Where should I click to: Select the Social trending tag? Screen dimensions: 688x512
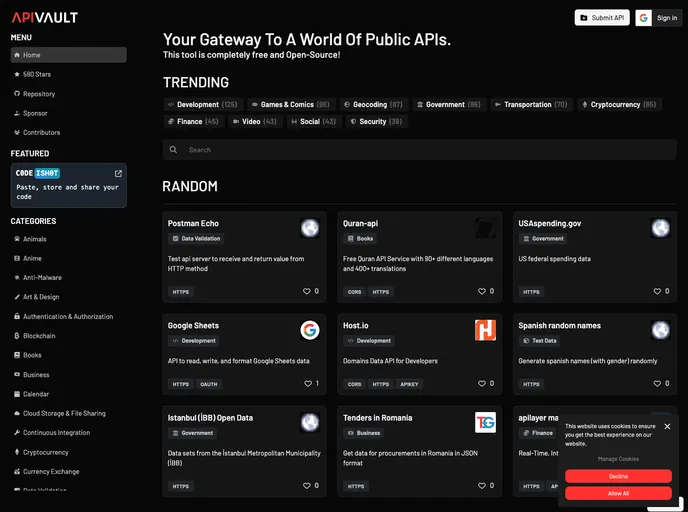click(314, 122)
